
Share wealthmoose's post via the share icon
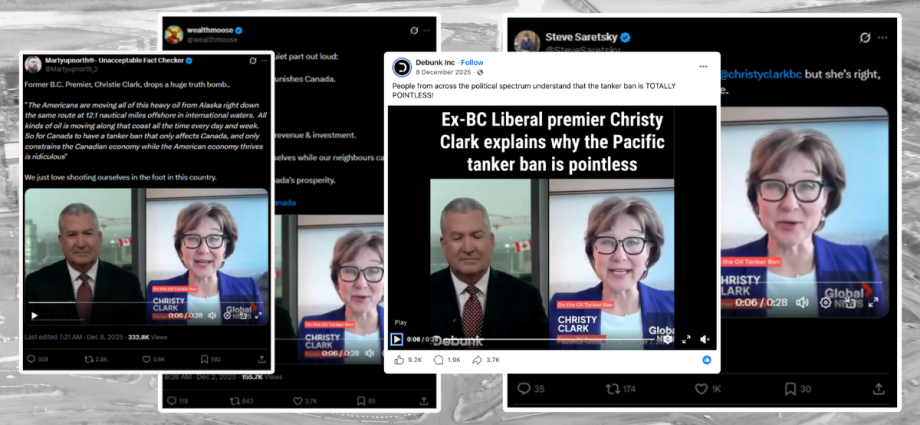(x=424, y=401)
